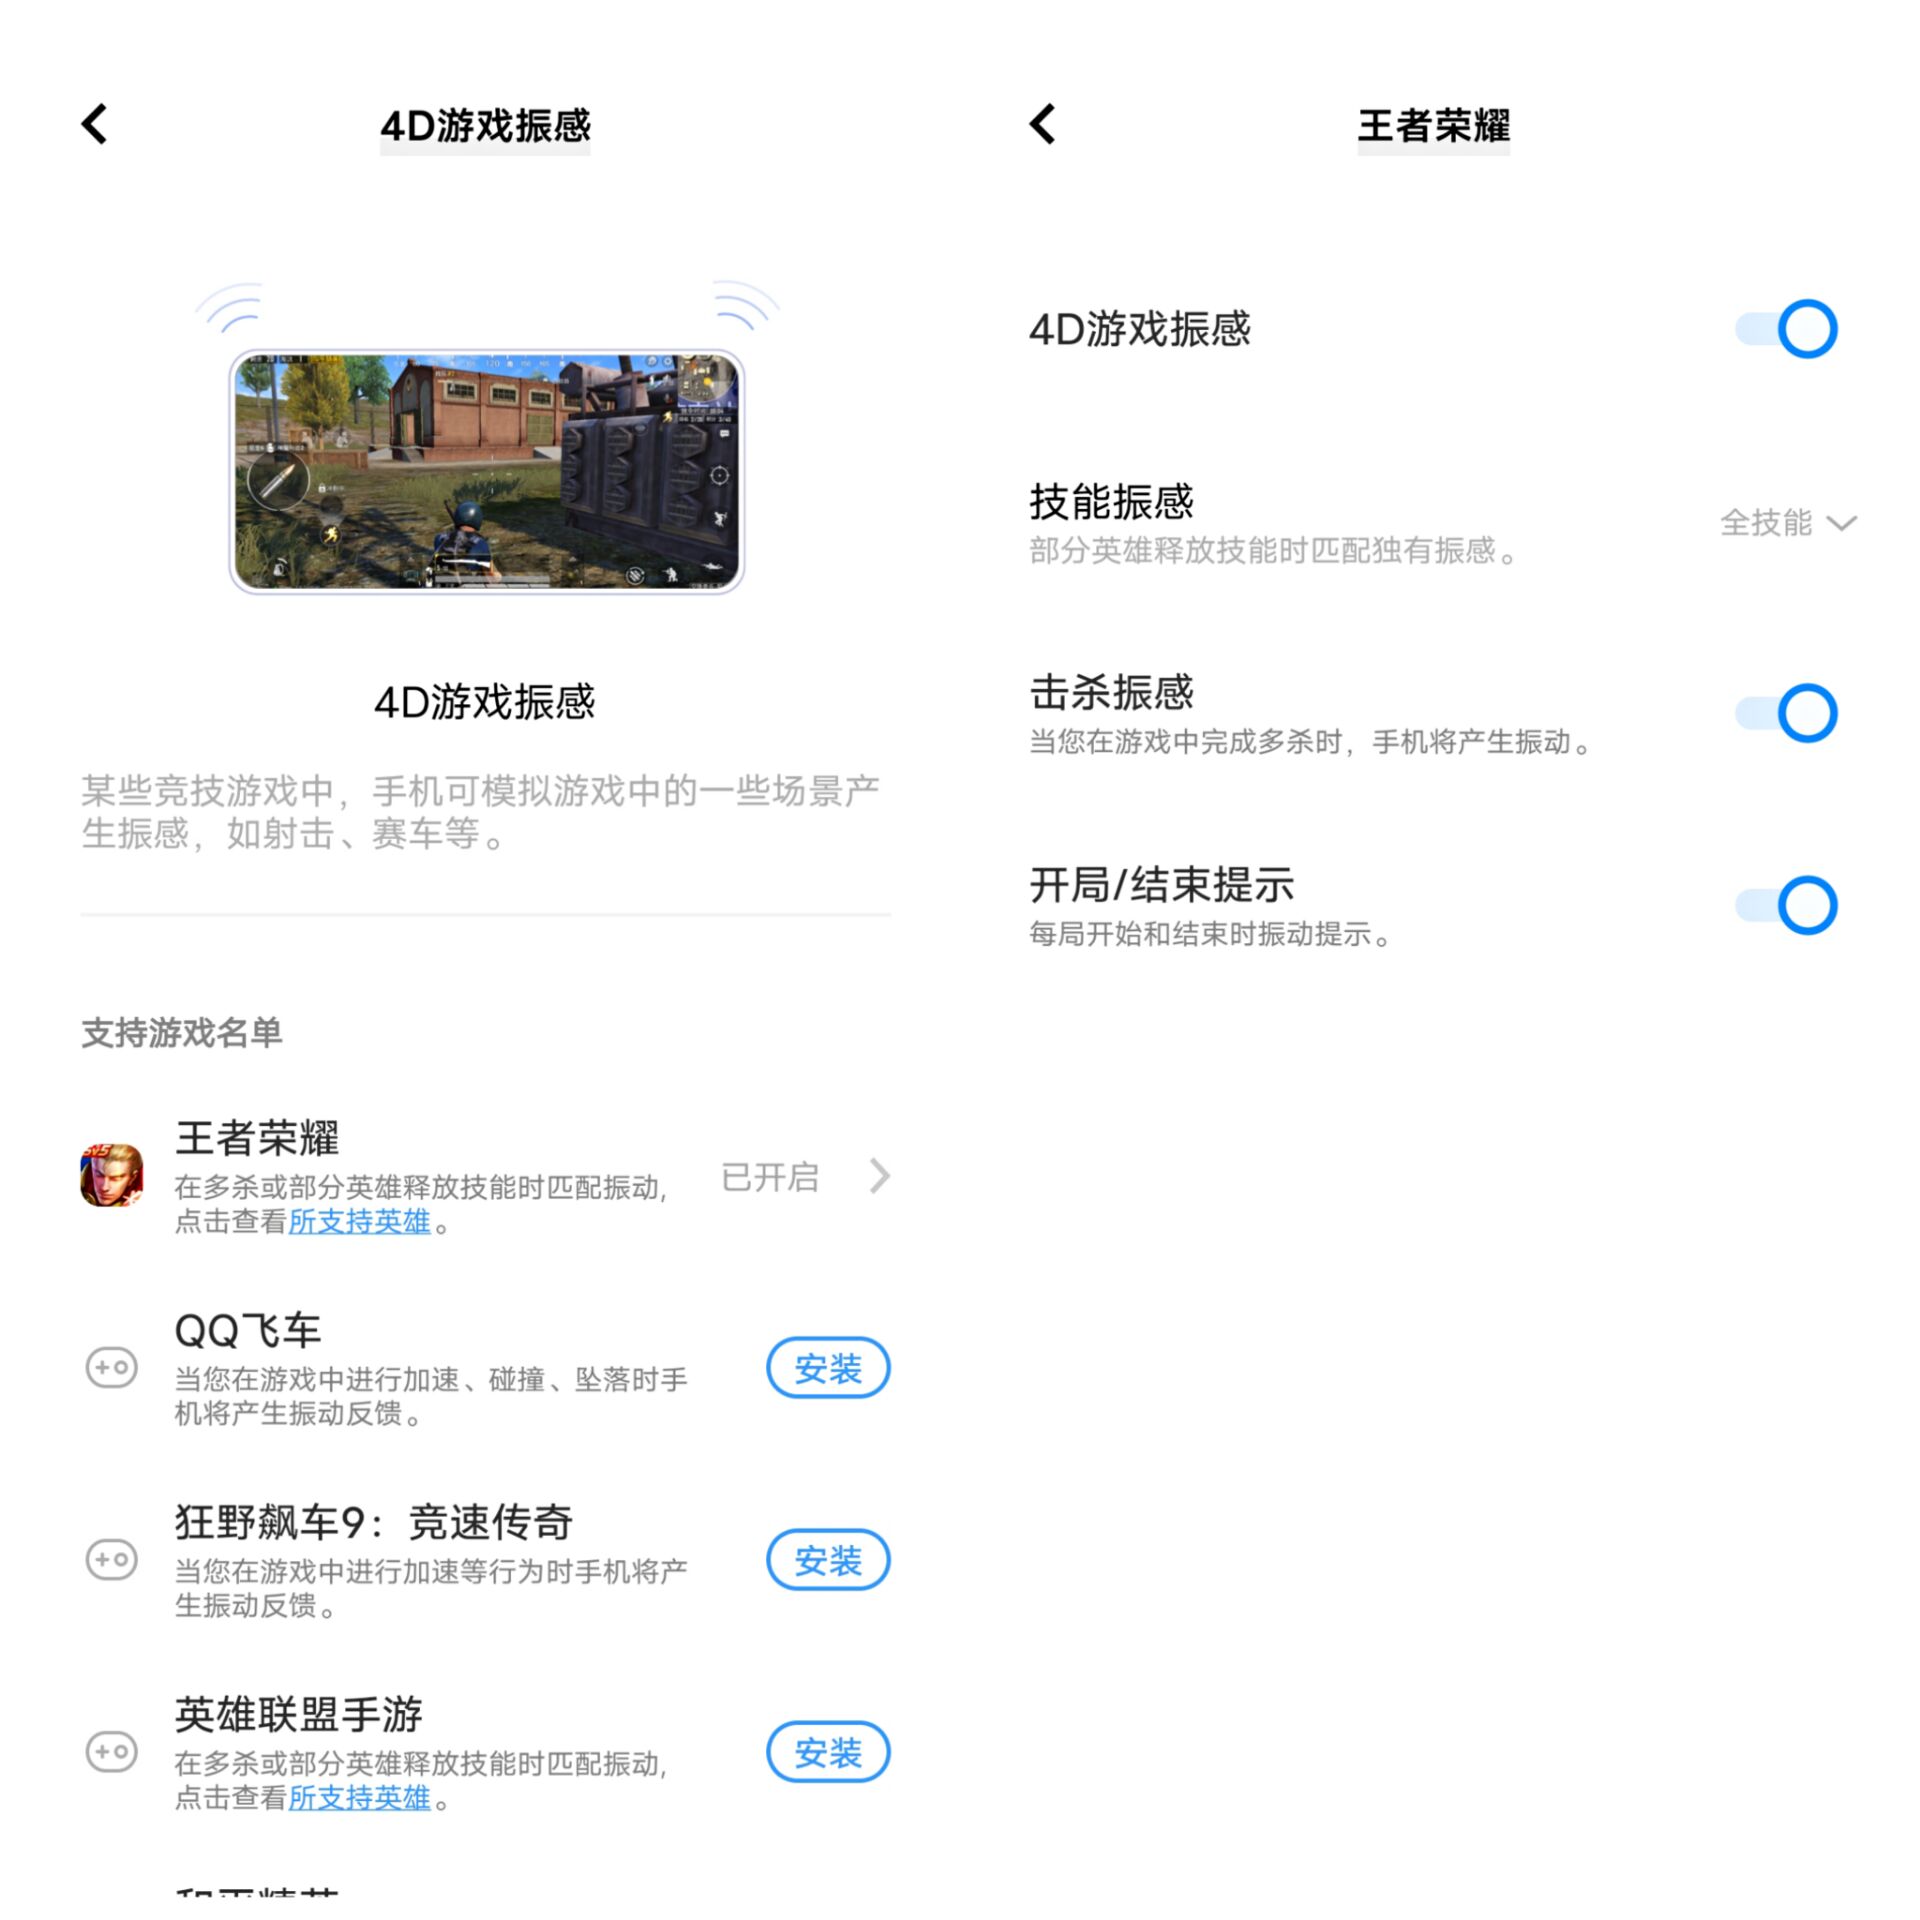
Task: Tap description 当您在游戏中完成多杀时
Action: pyautogui.click(x=1311, y=742)
